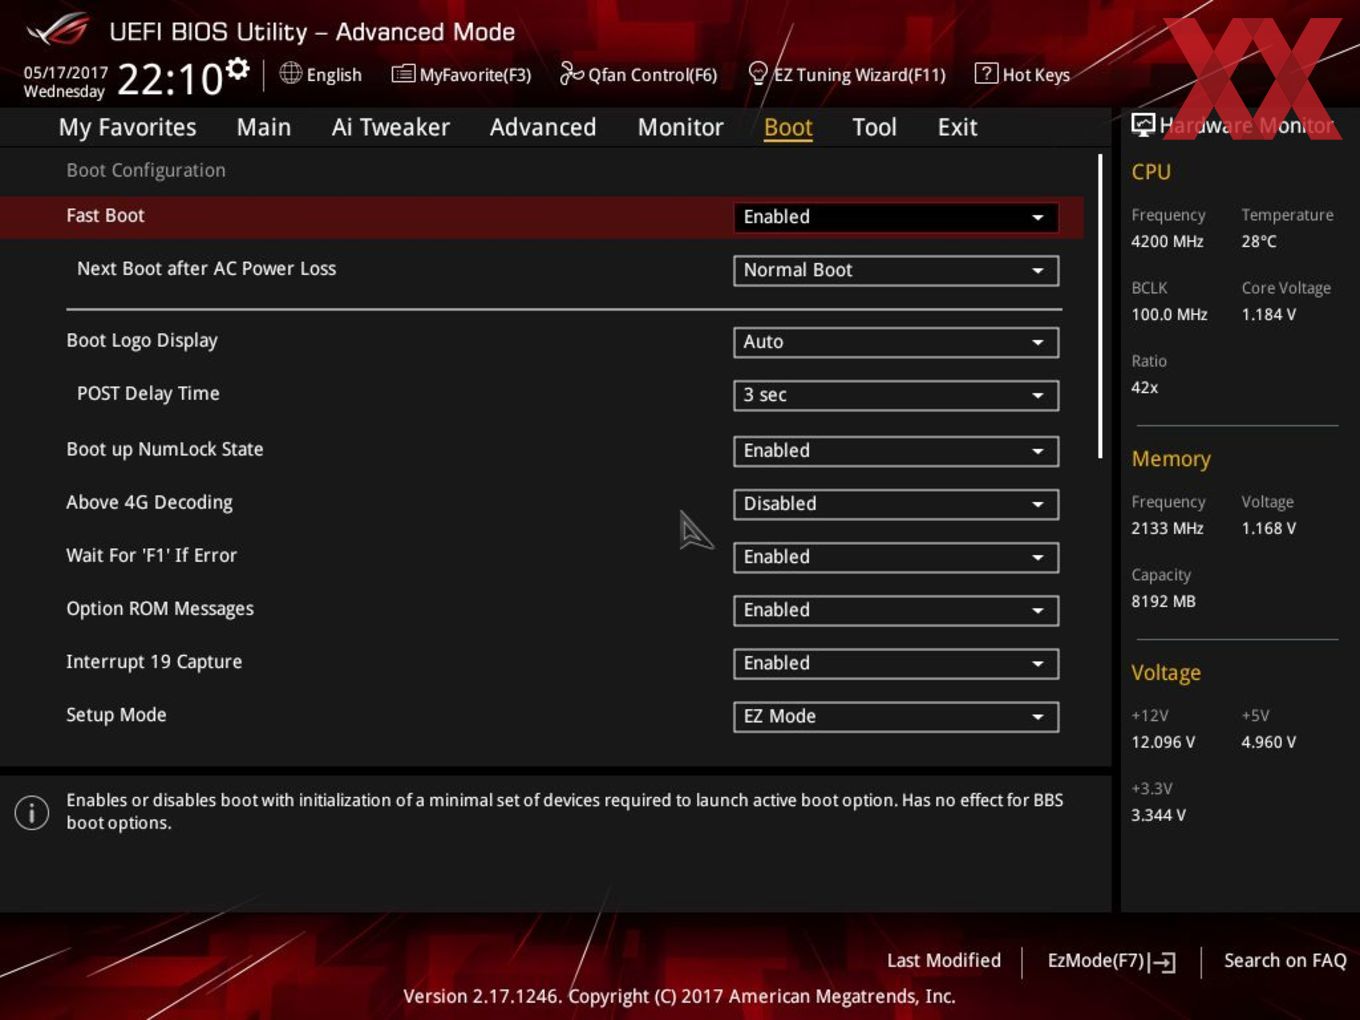Click the Qfan Control fan icon
The height and width of the screenshot is (1020, 1360).
coord(571,73)
